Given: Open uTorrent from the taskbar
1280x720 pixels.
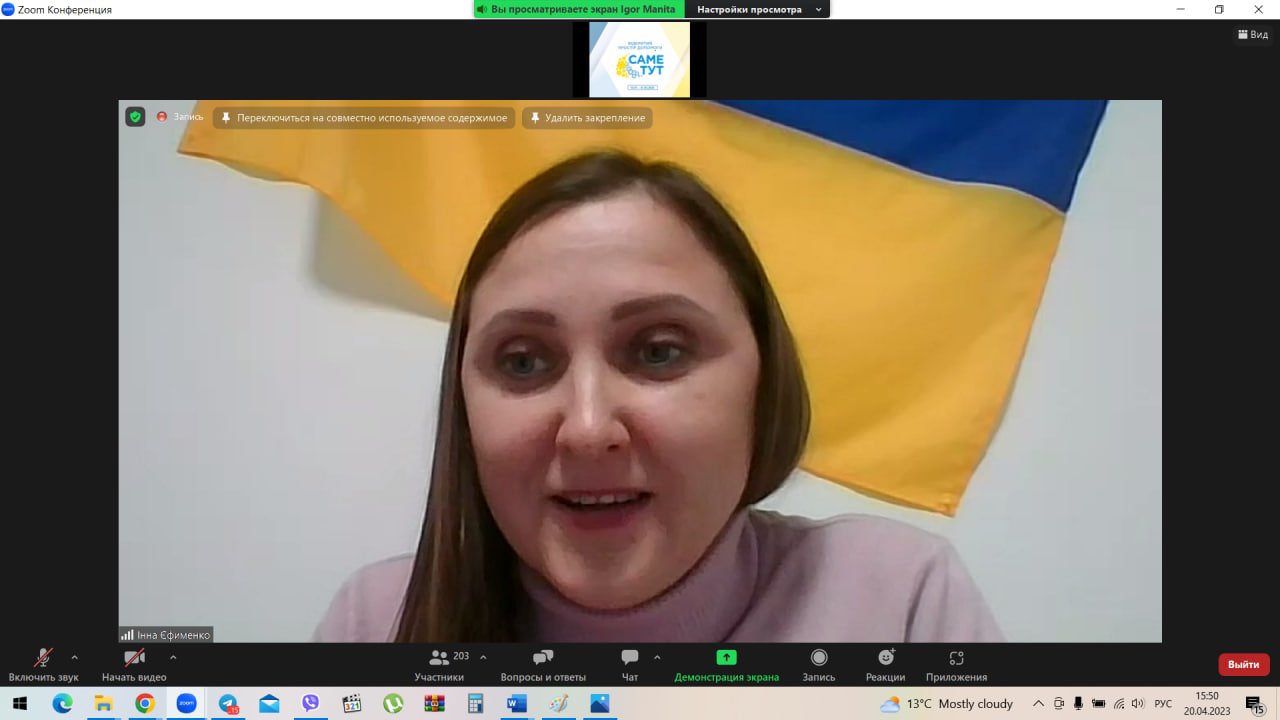Looking at the screenshot, I should [393, 703].
